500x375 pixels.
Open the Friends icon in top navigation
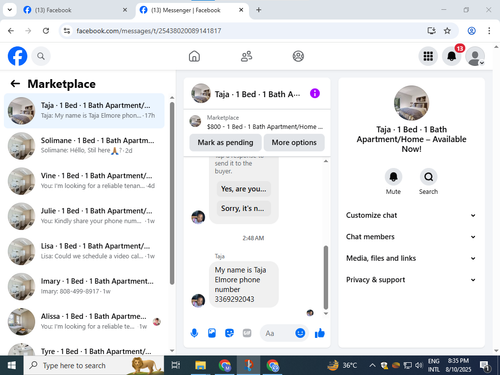[x=246, y=56]
